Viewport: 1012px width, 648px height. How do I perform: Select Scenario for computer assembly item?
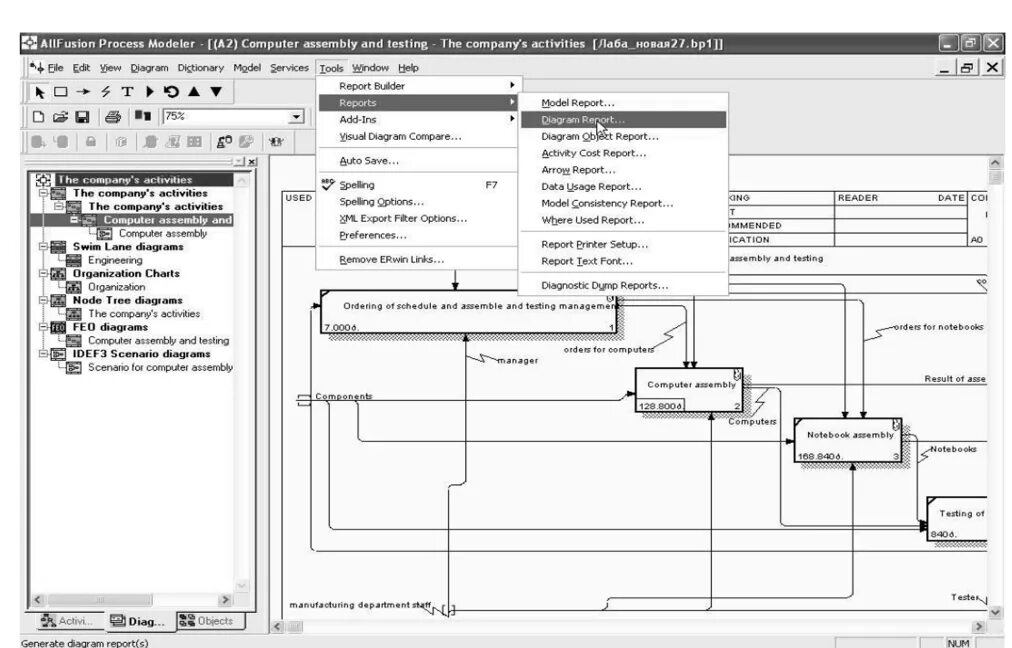click(x=160, y=367)
